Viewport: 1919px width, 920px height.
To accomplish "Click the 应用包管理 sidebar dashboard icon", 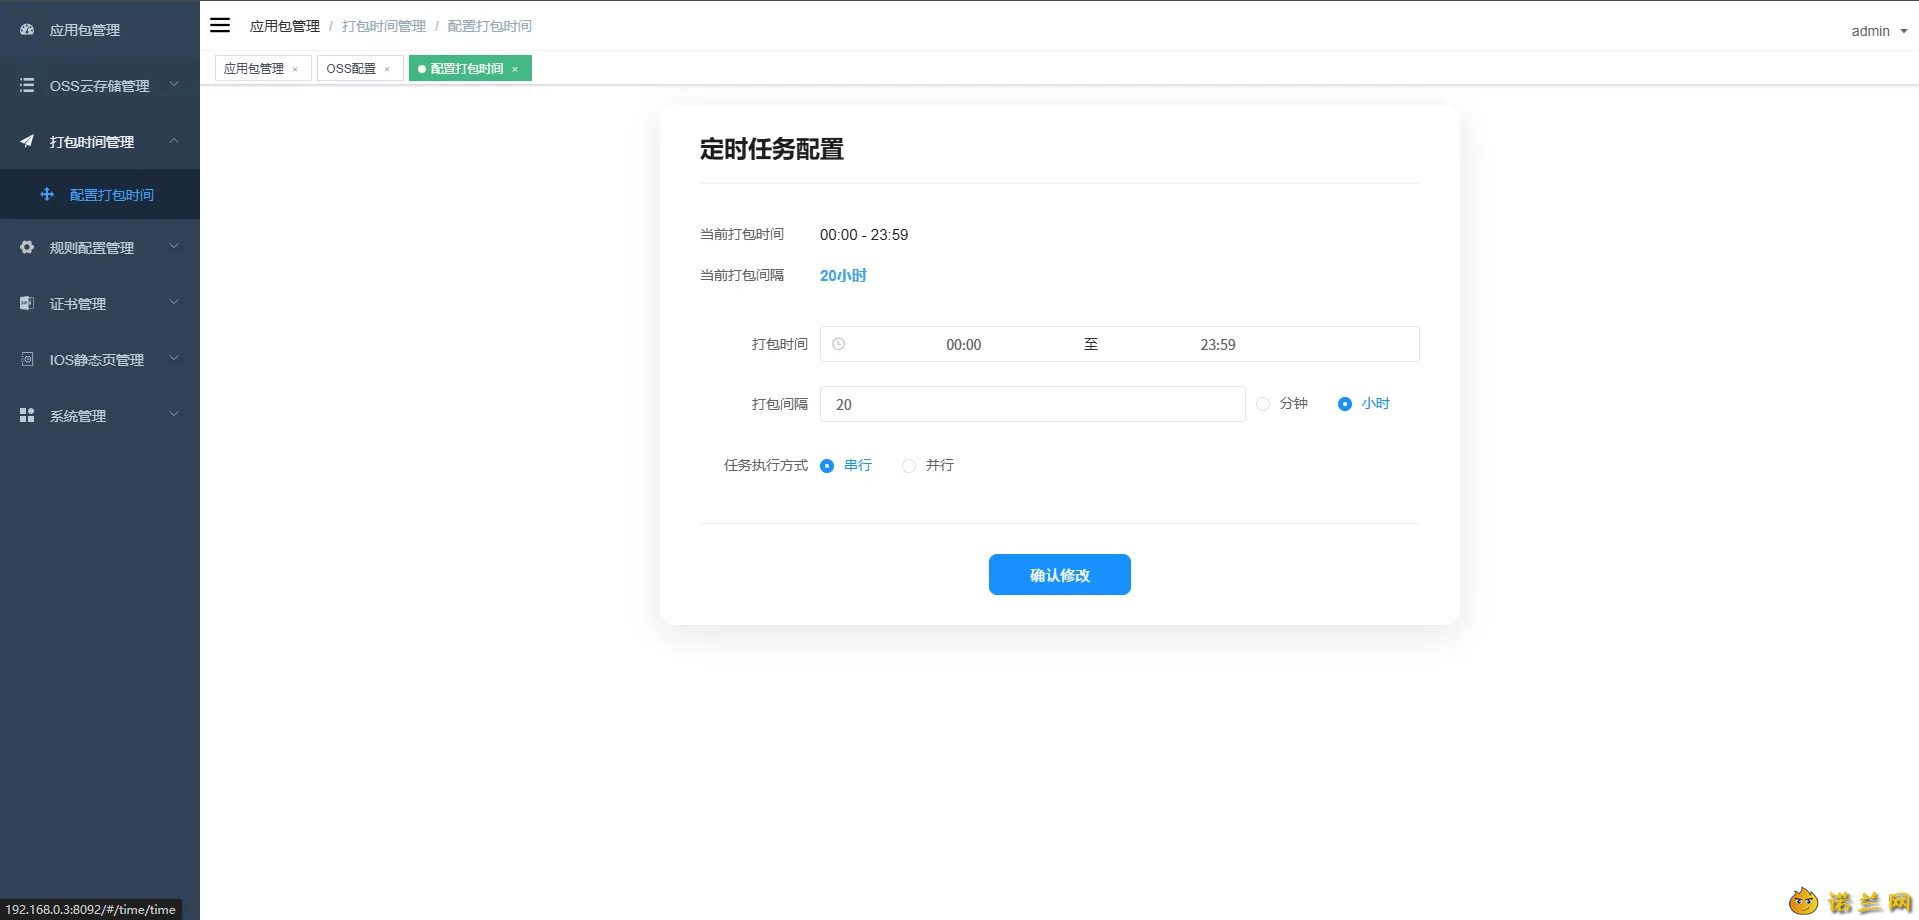I will 27,30.
